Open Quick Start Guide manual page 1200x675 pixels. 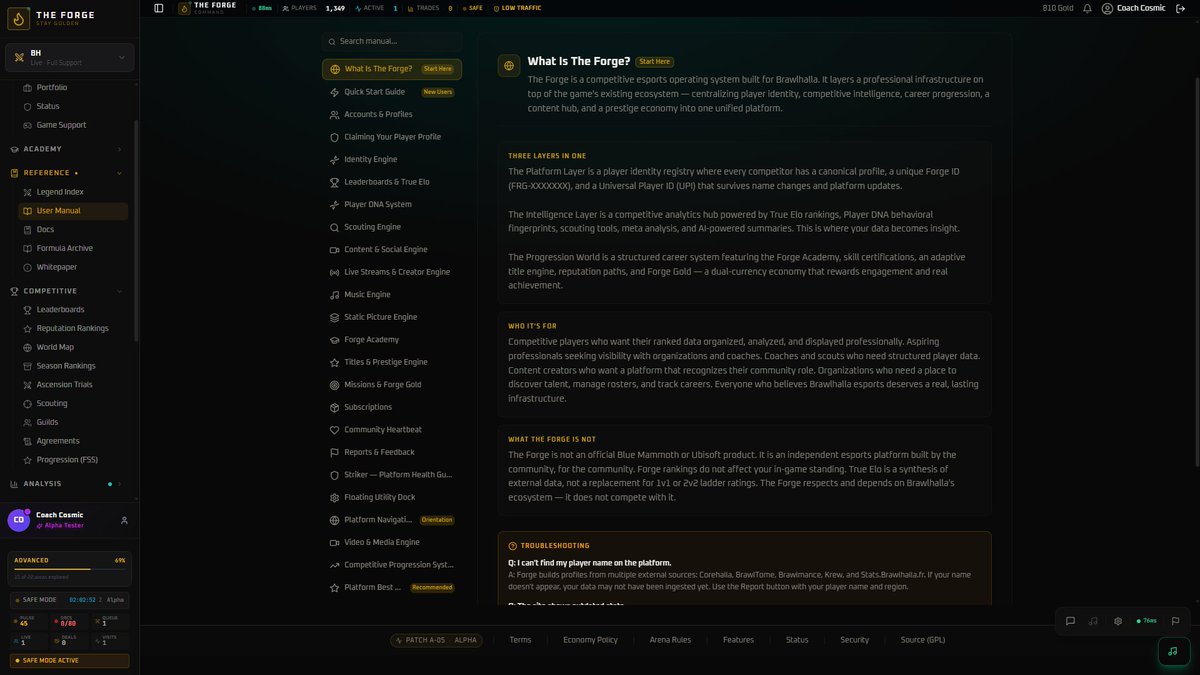click(x=392, y=92)
